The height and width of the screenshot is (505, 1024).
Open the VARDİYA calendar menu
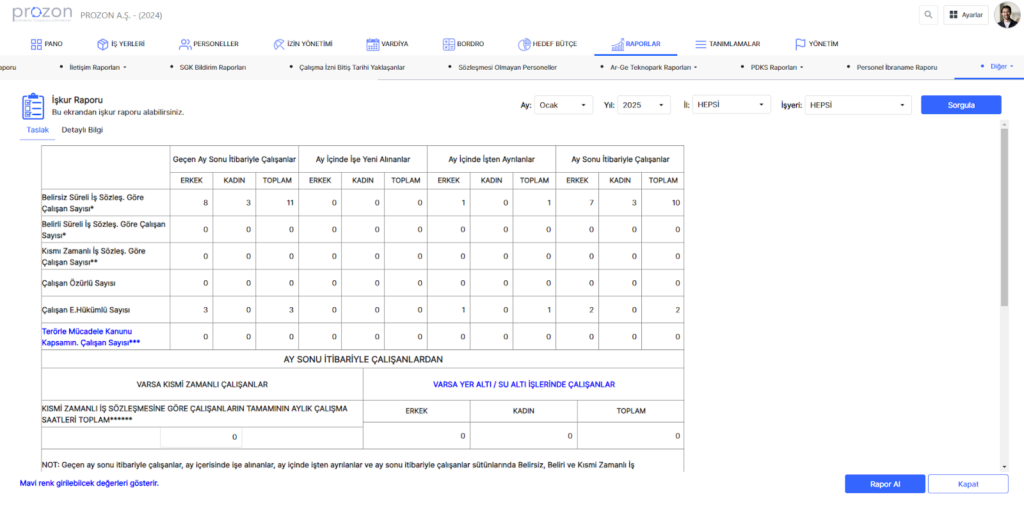point(387,44)
